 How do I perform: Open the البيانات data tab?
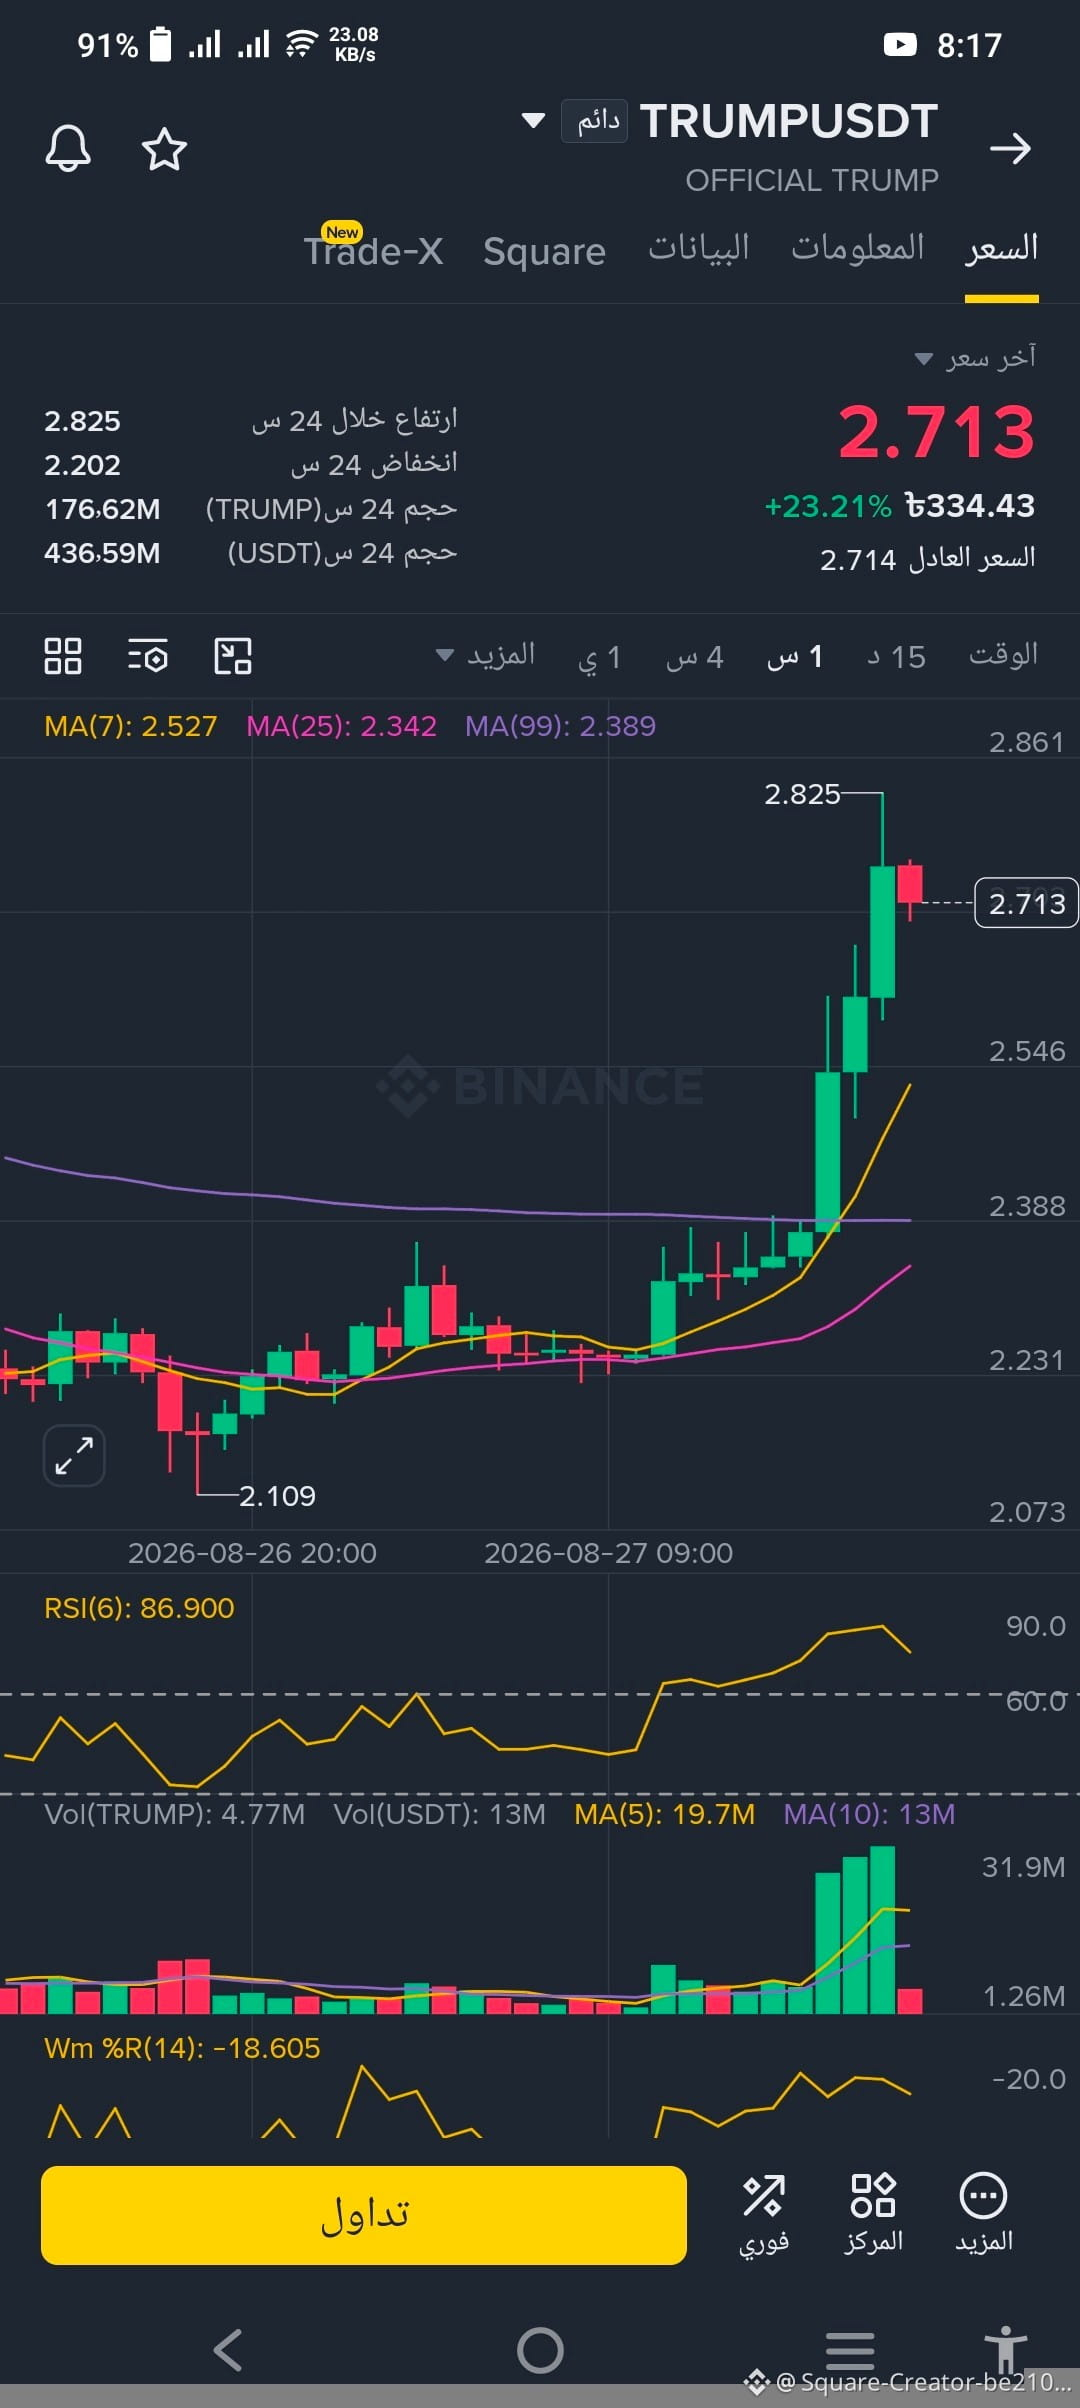tap(698, 248)
